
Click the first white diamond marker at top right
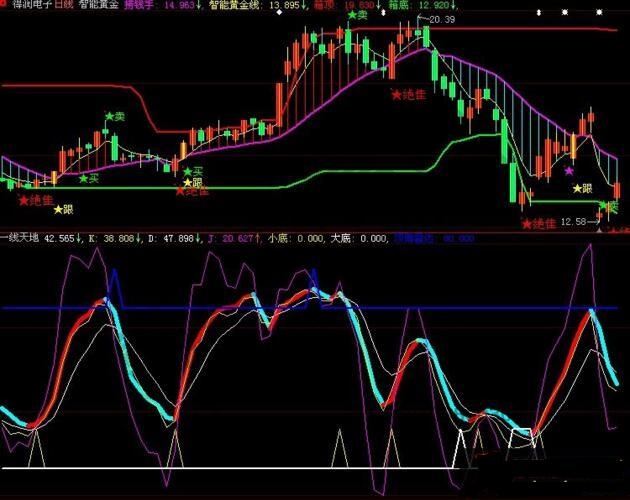tap(540, 13)
